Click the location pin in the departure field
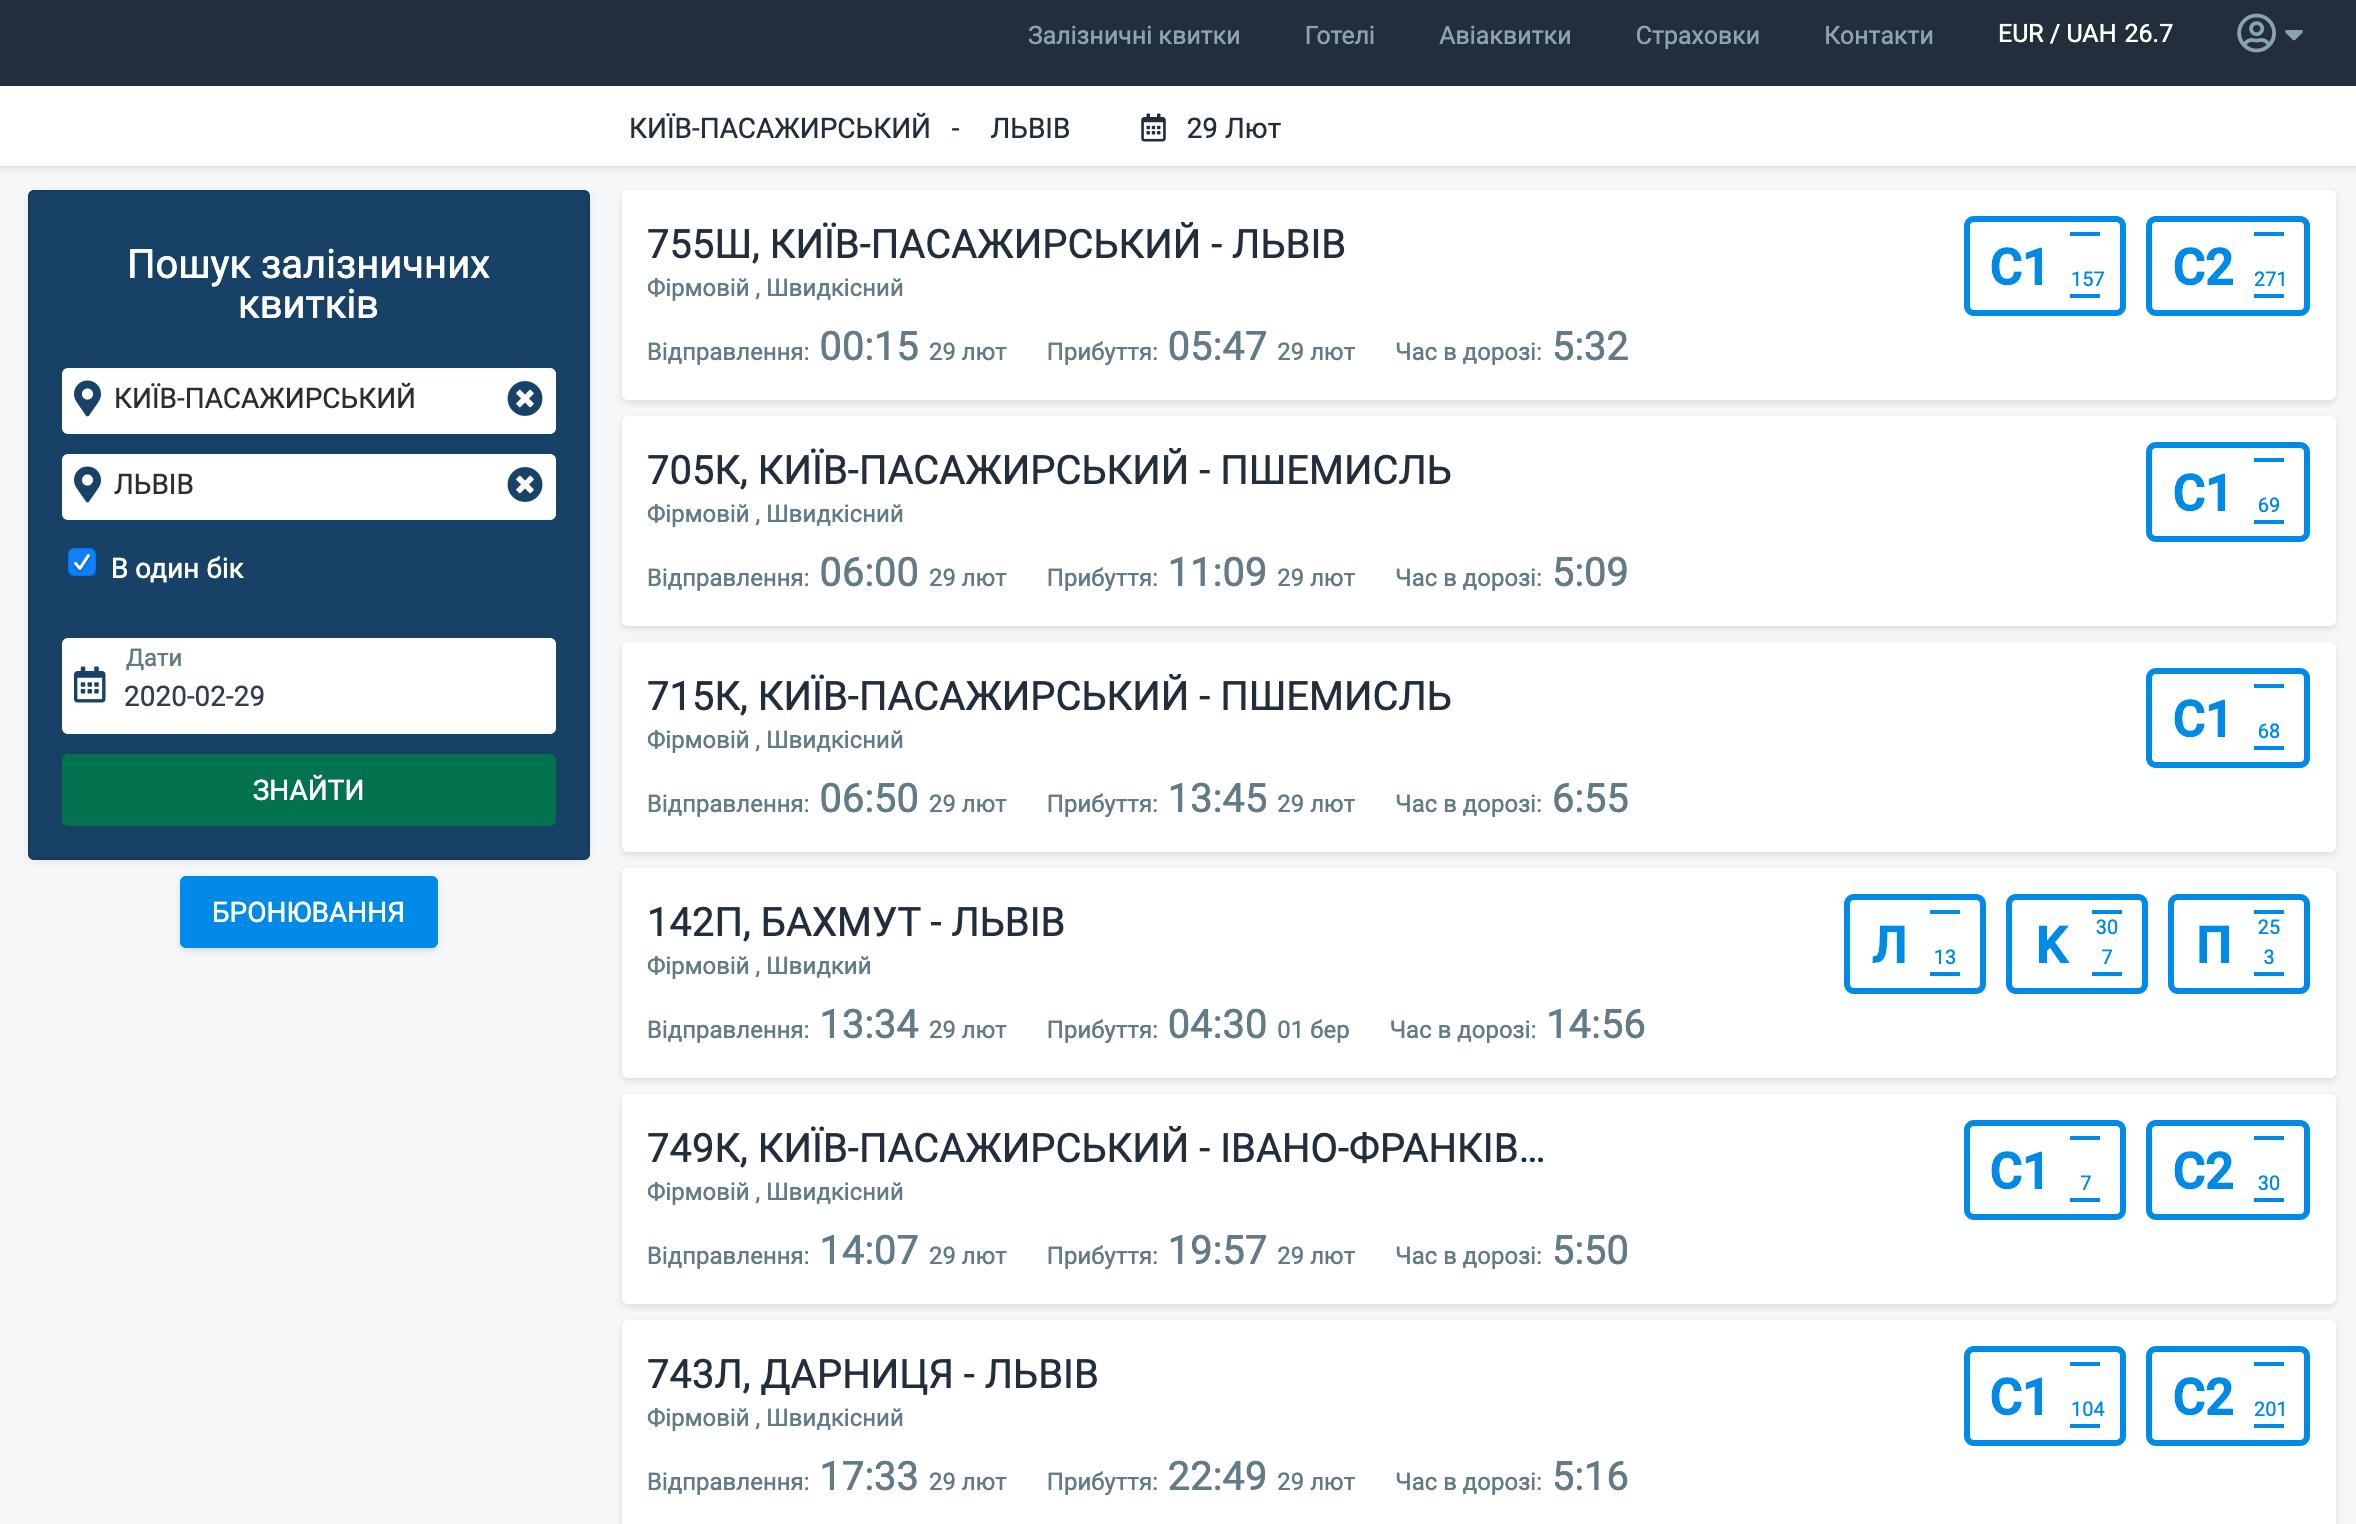Viewport: 2356px width, 1524px height. tap(88, 399)
